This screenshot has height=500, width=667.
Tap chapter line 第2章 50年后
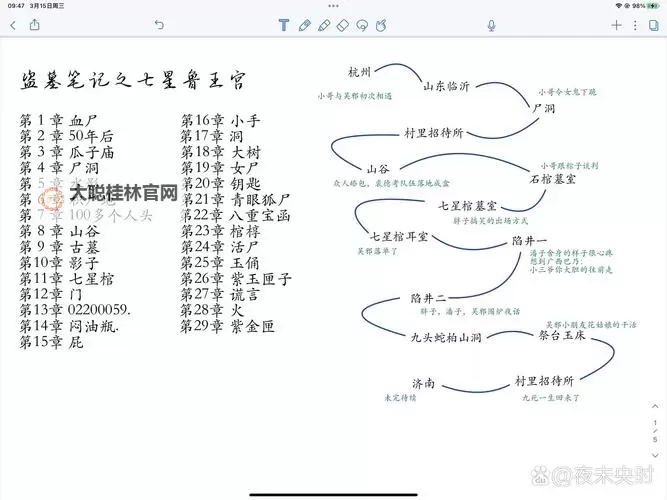(67, 136)
